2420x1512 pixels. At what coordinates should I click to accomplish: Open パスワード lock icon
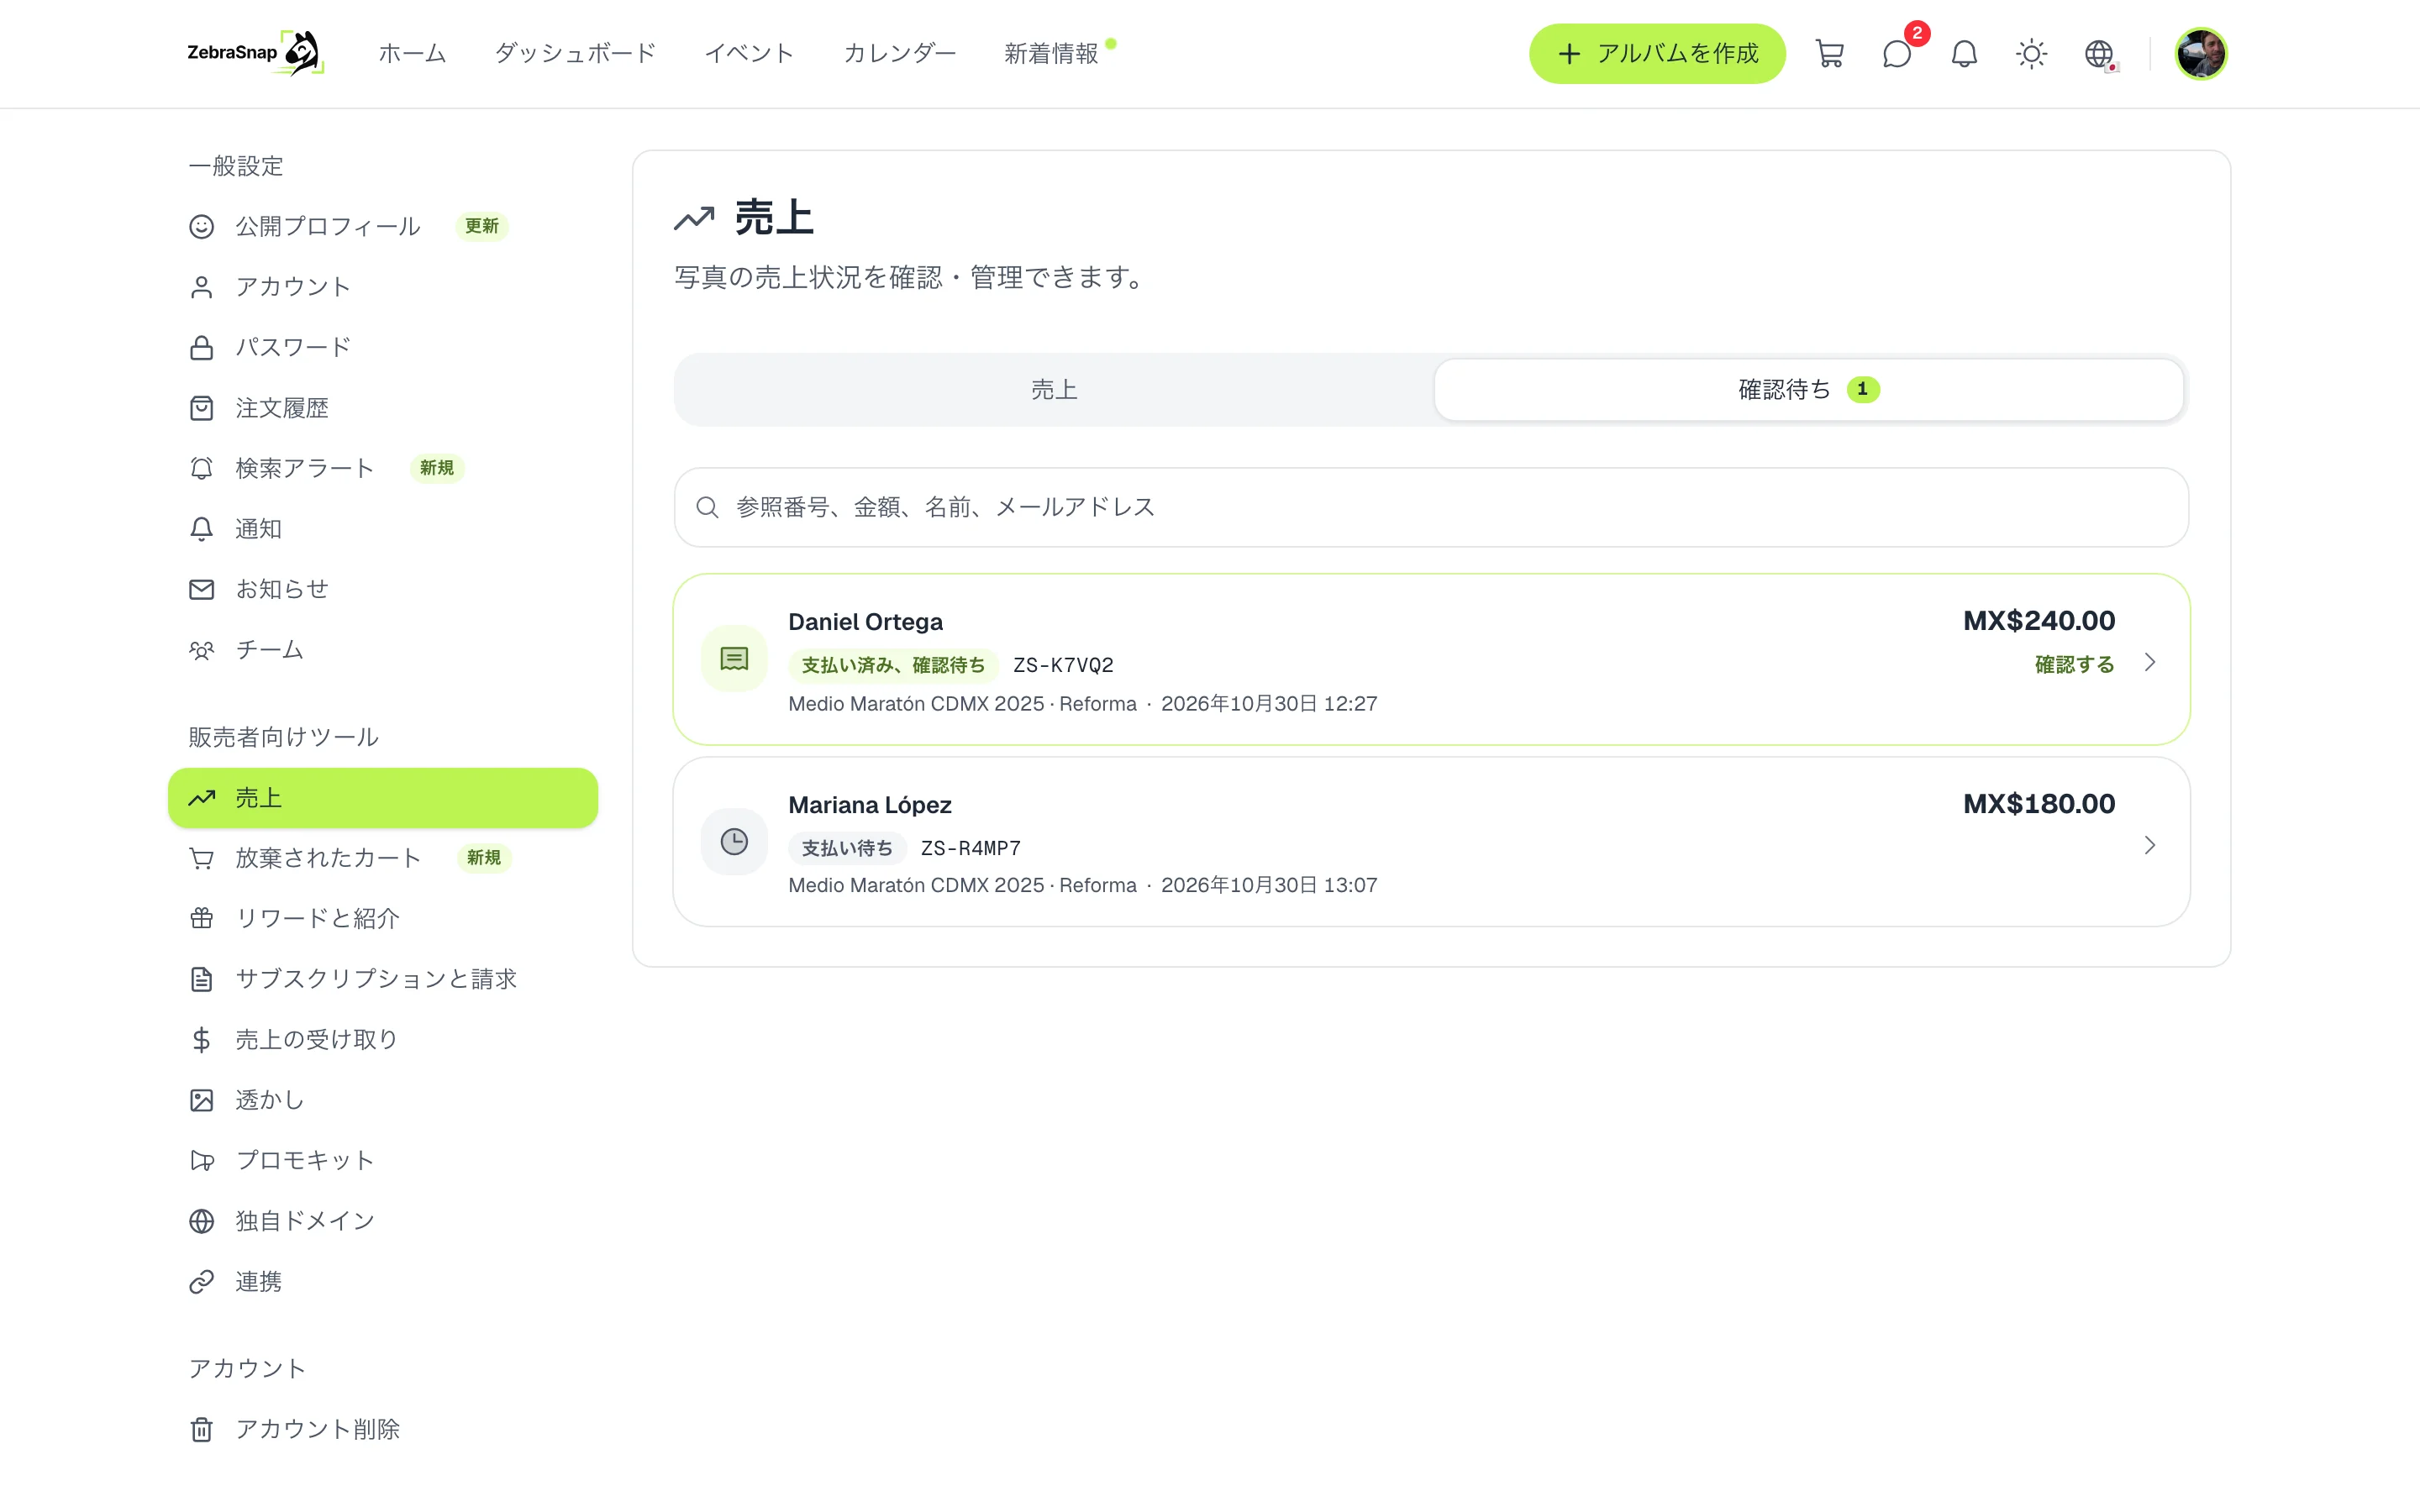click(x=202, y=347)
